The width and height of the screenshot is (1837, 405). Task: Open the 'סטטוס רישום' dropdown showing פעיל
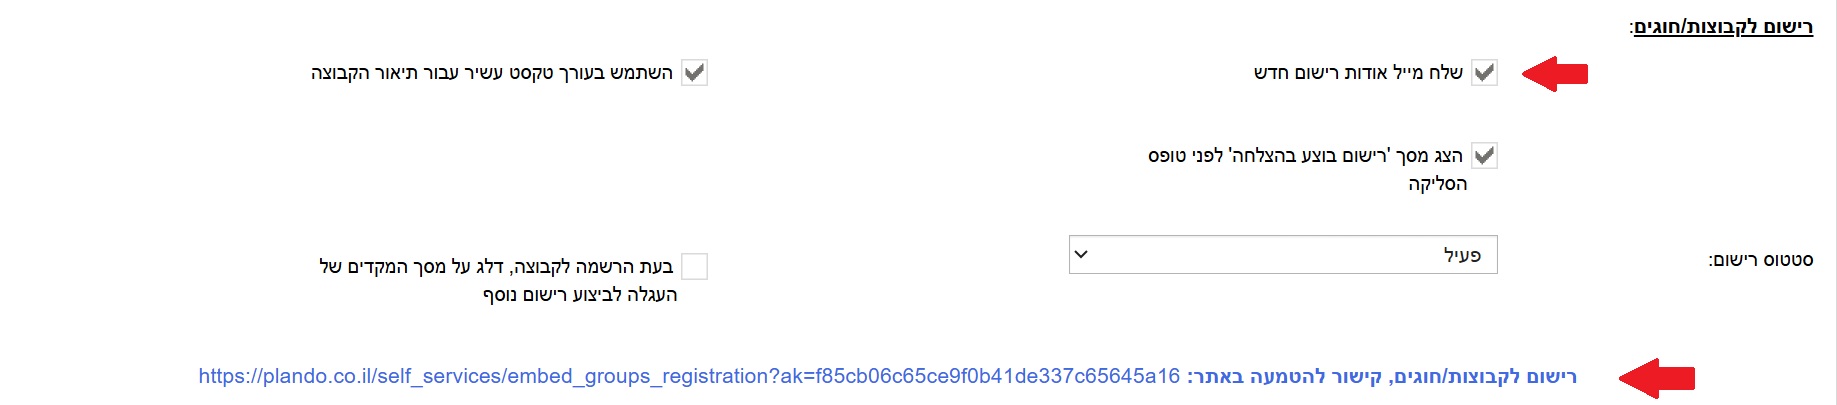coord(1283,255)
